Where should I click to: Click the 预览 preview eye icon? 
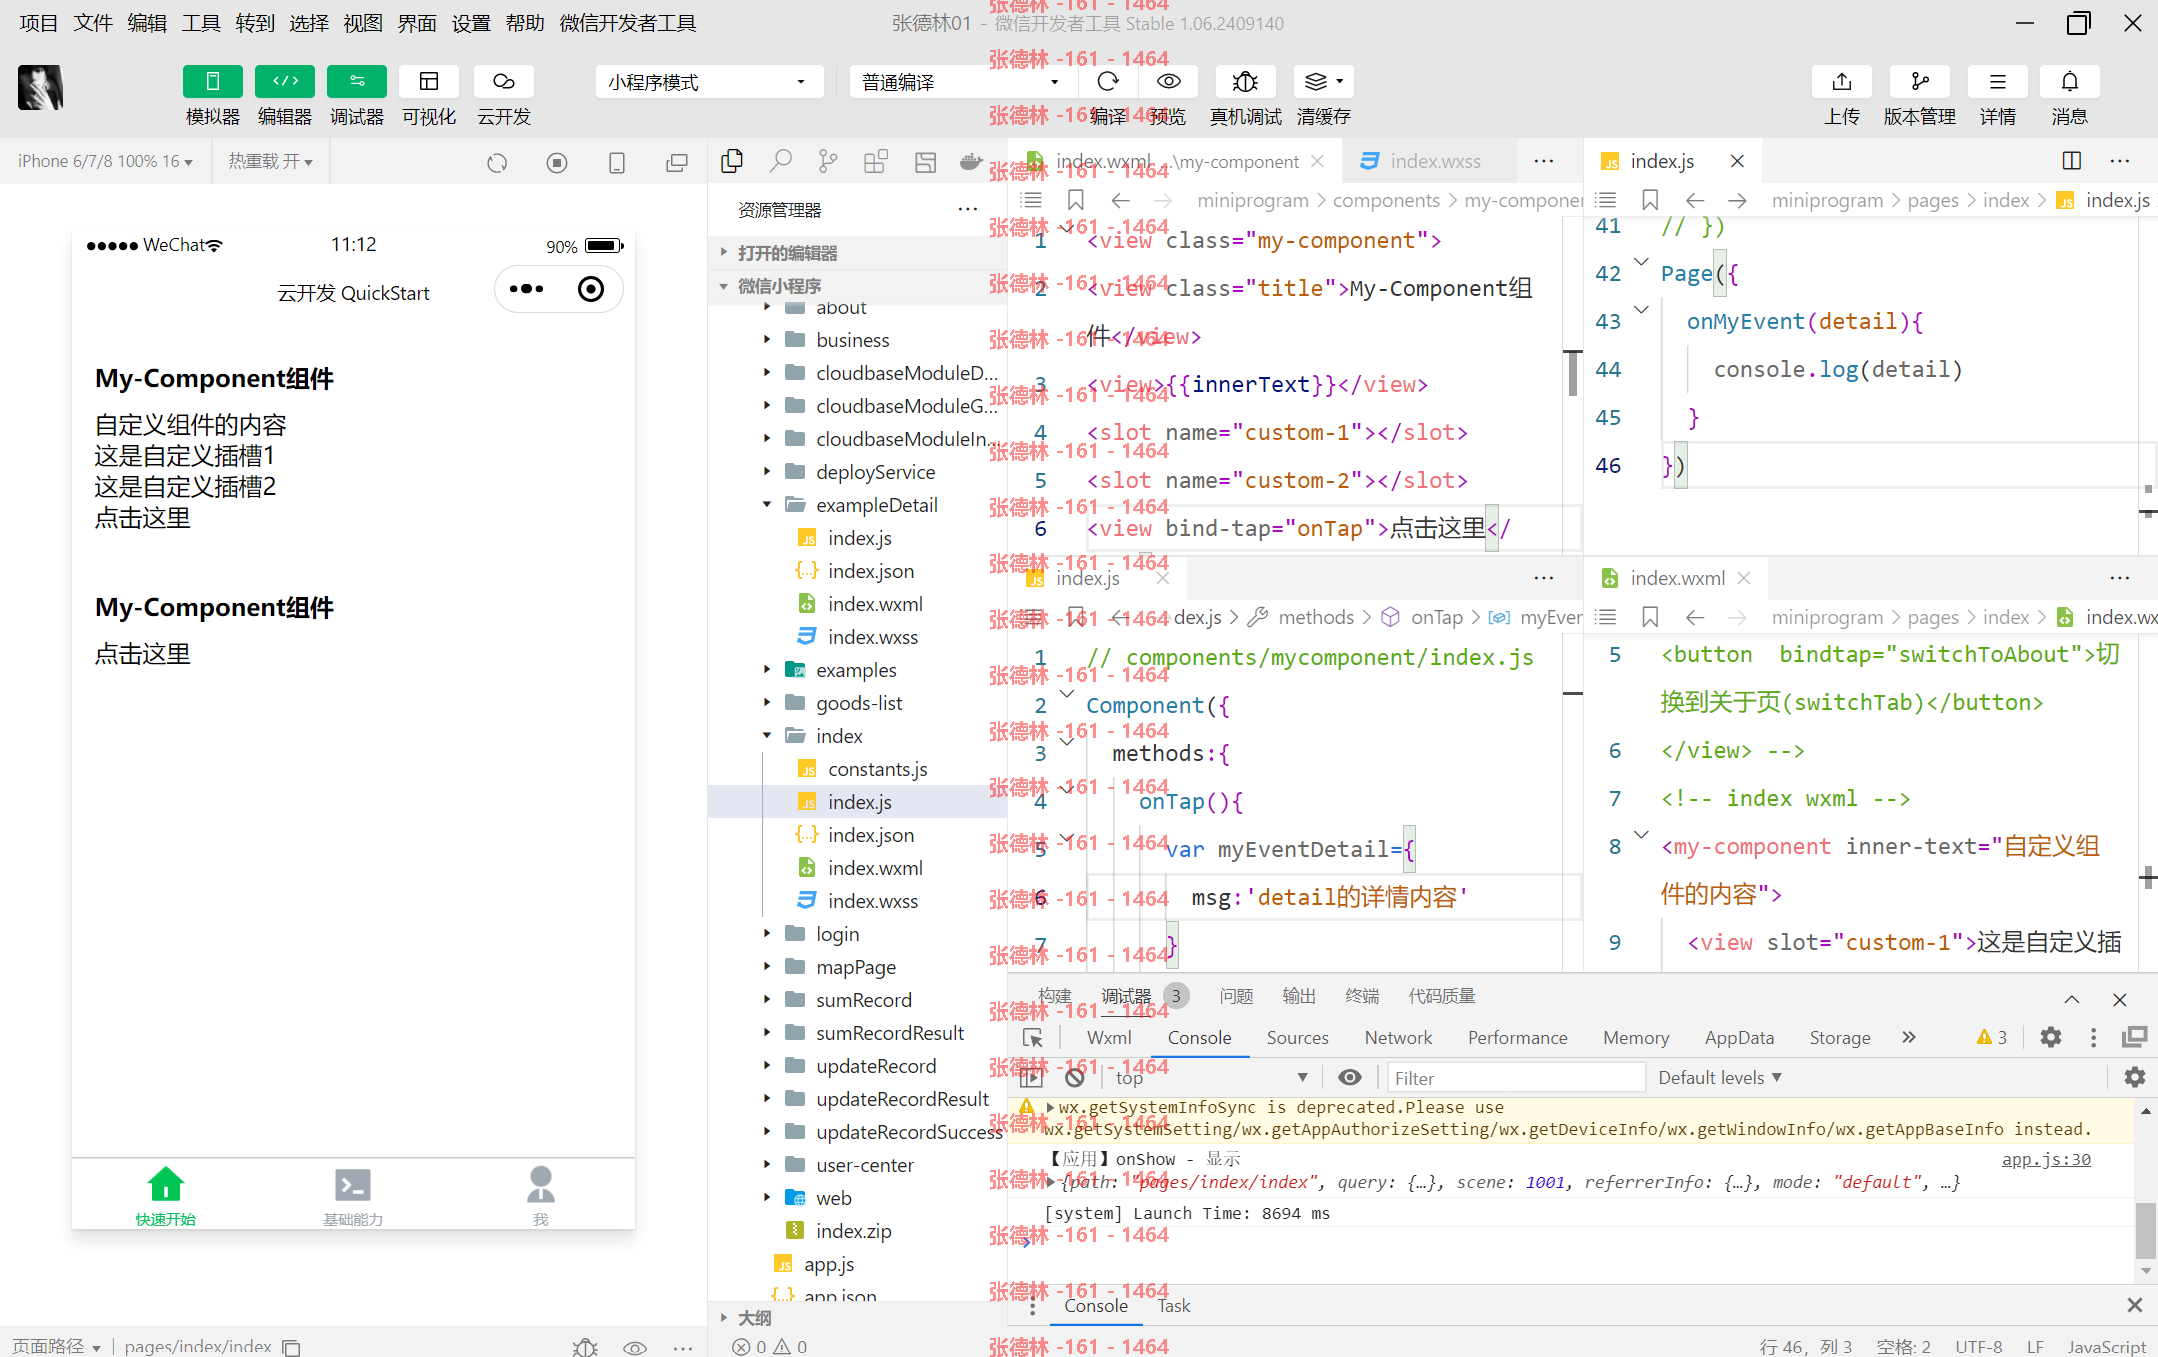point(1168,82)
